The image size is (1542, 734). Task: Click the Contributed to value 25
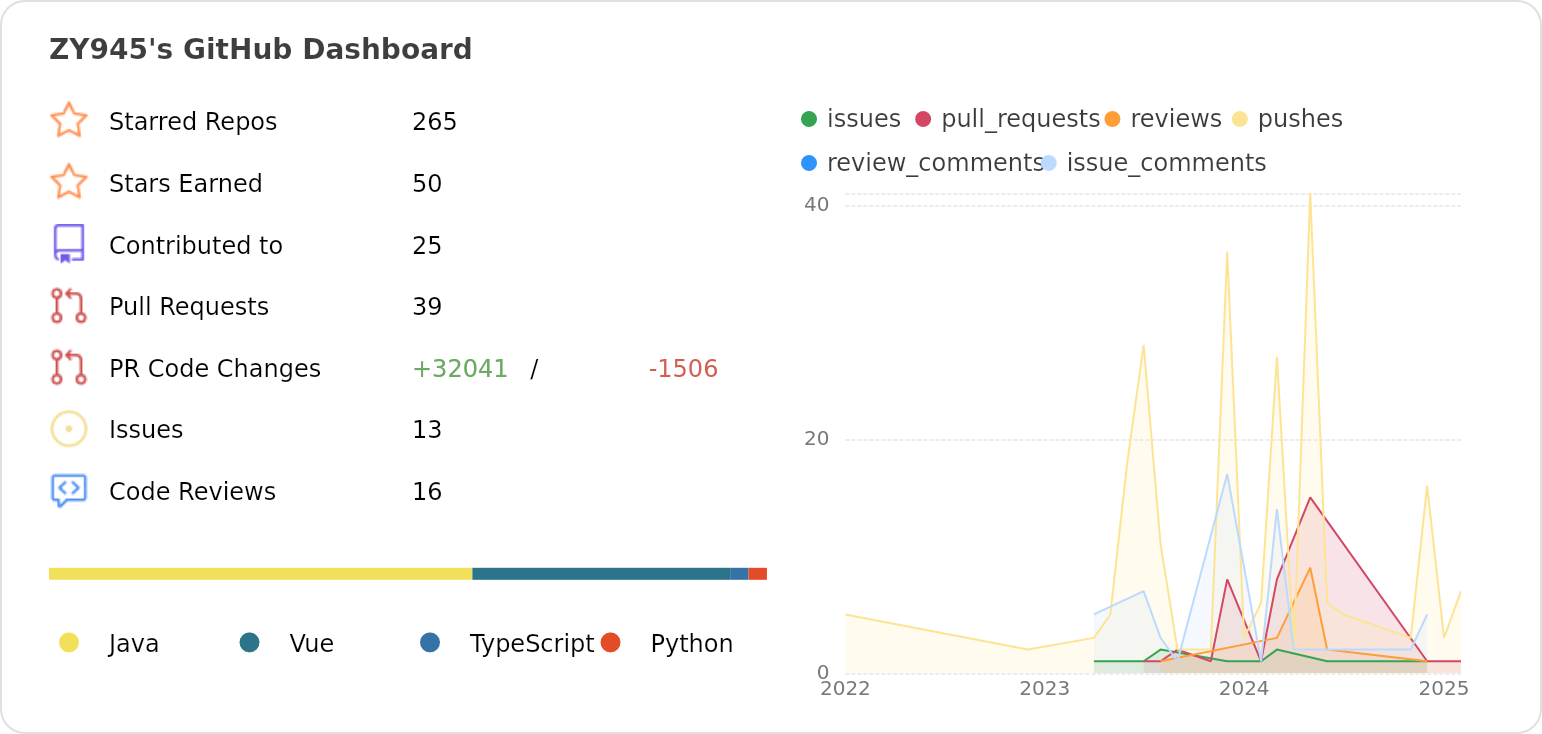[427, 246]
